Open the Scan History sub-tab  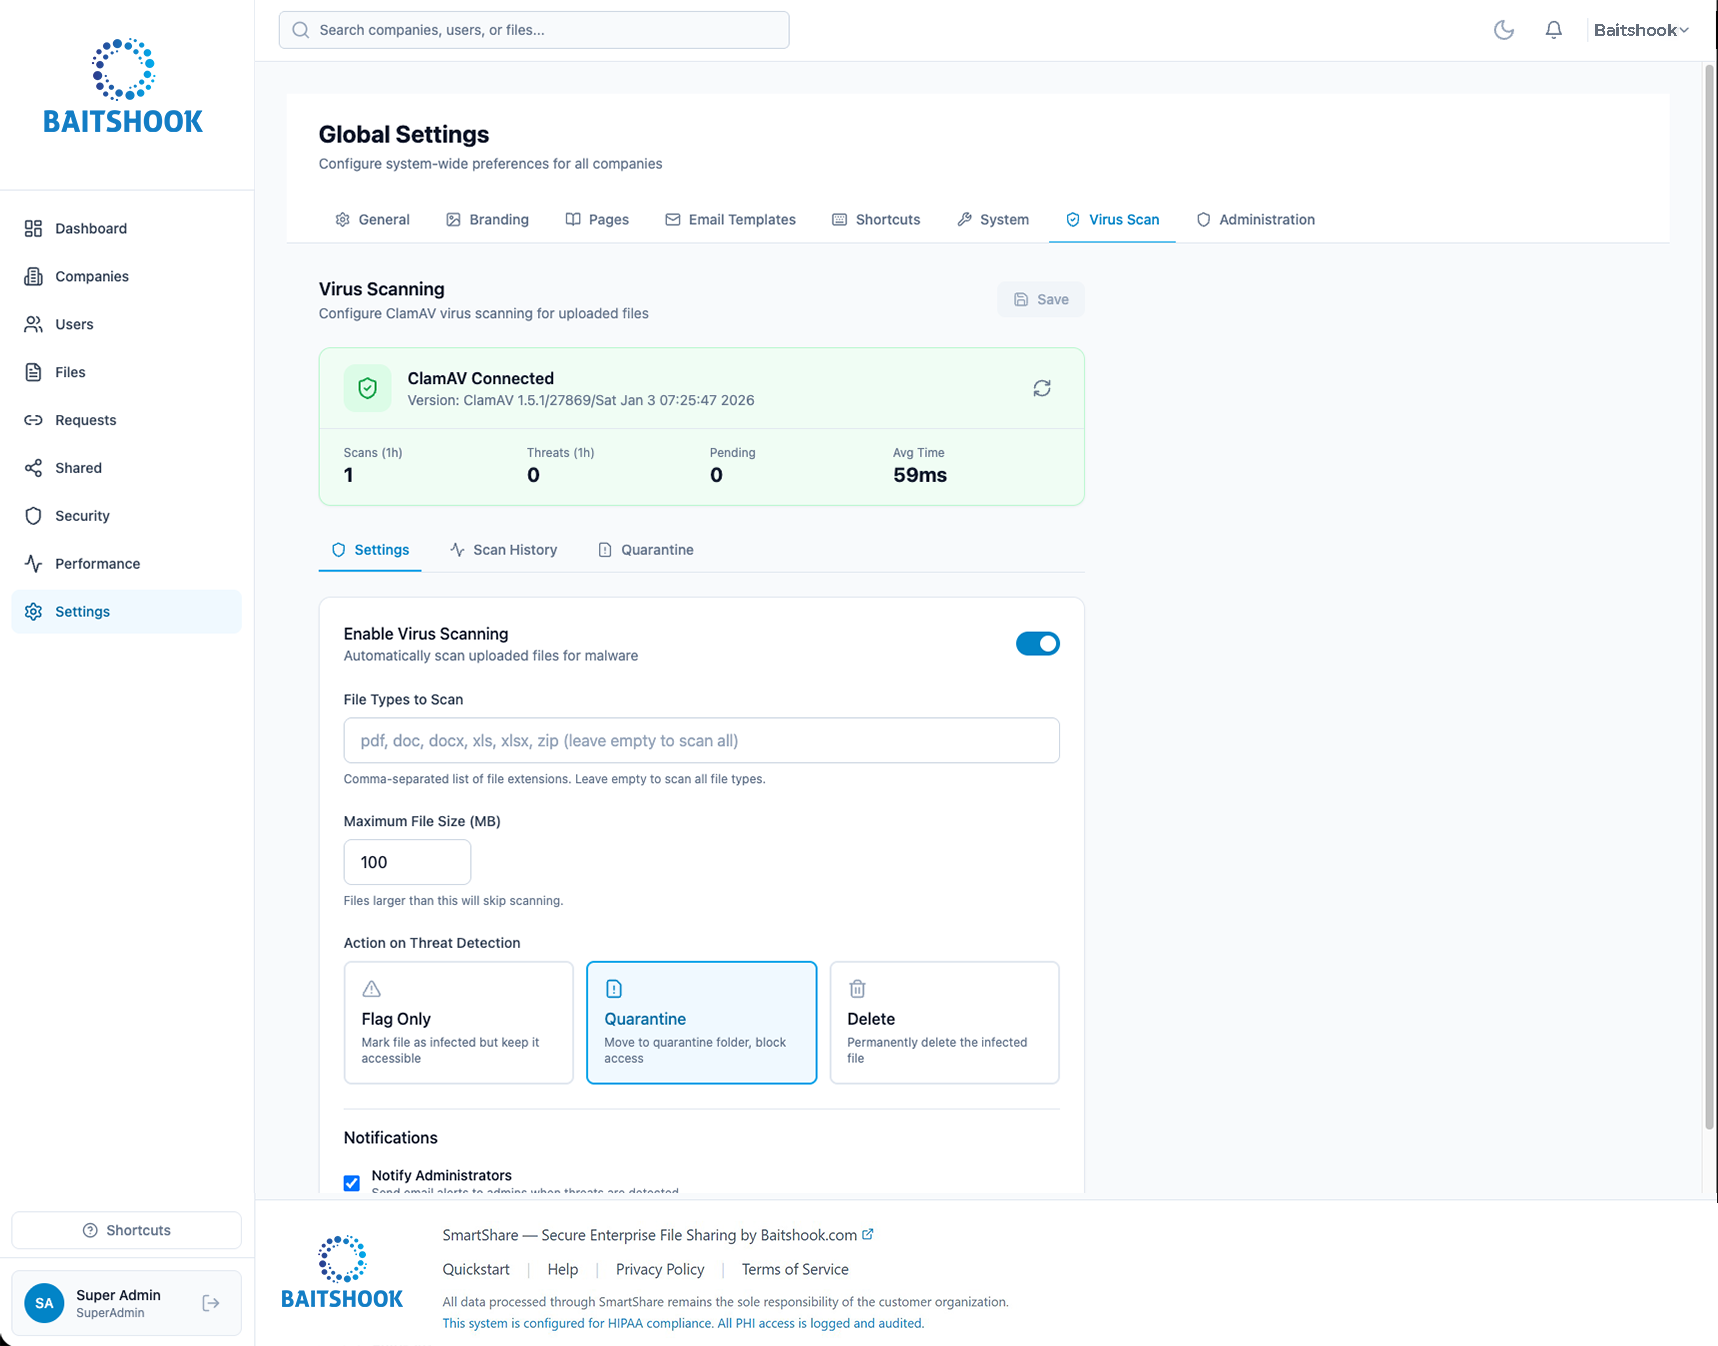[503, 550]
